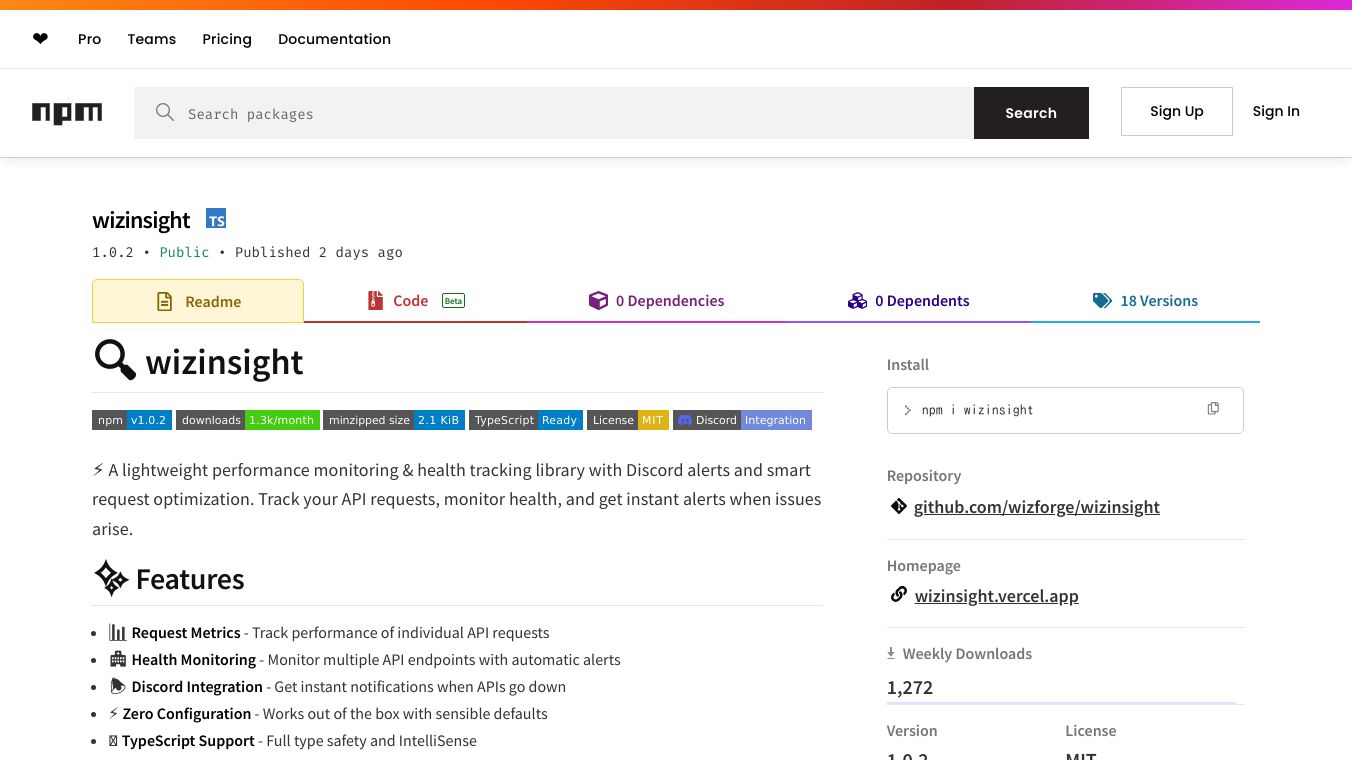Click the wizinsight package title heading
Image resolution: width=1352 pixels, height=760 pixels.
coord(141,220)
